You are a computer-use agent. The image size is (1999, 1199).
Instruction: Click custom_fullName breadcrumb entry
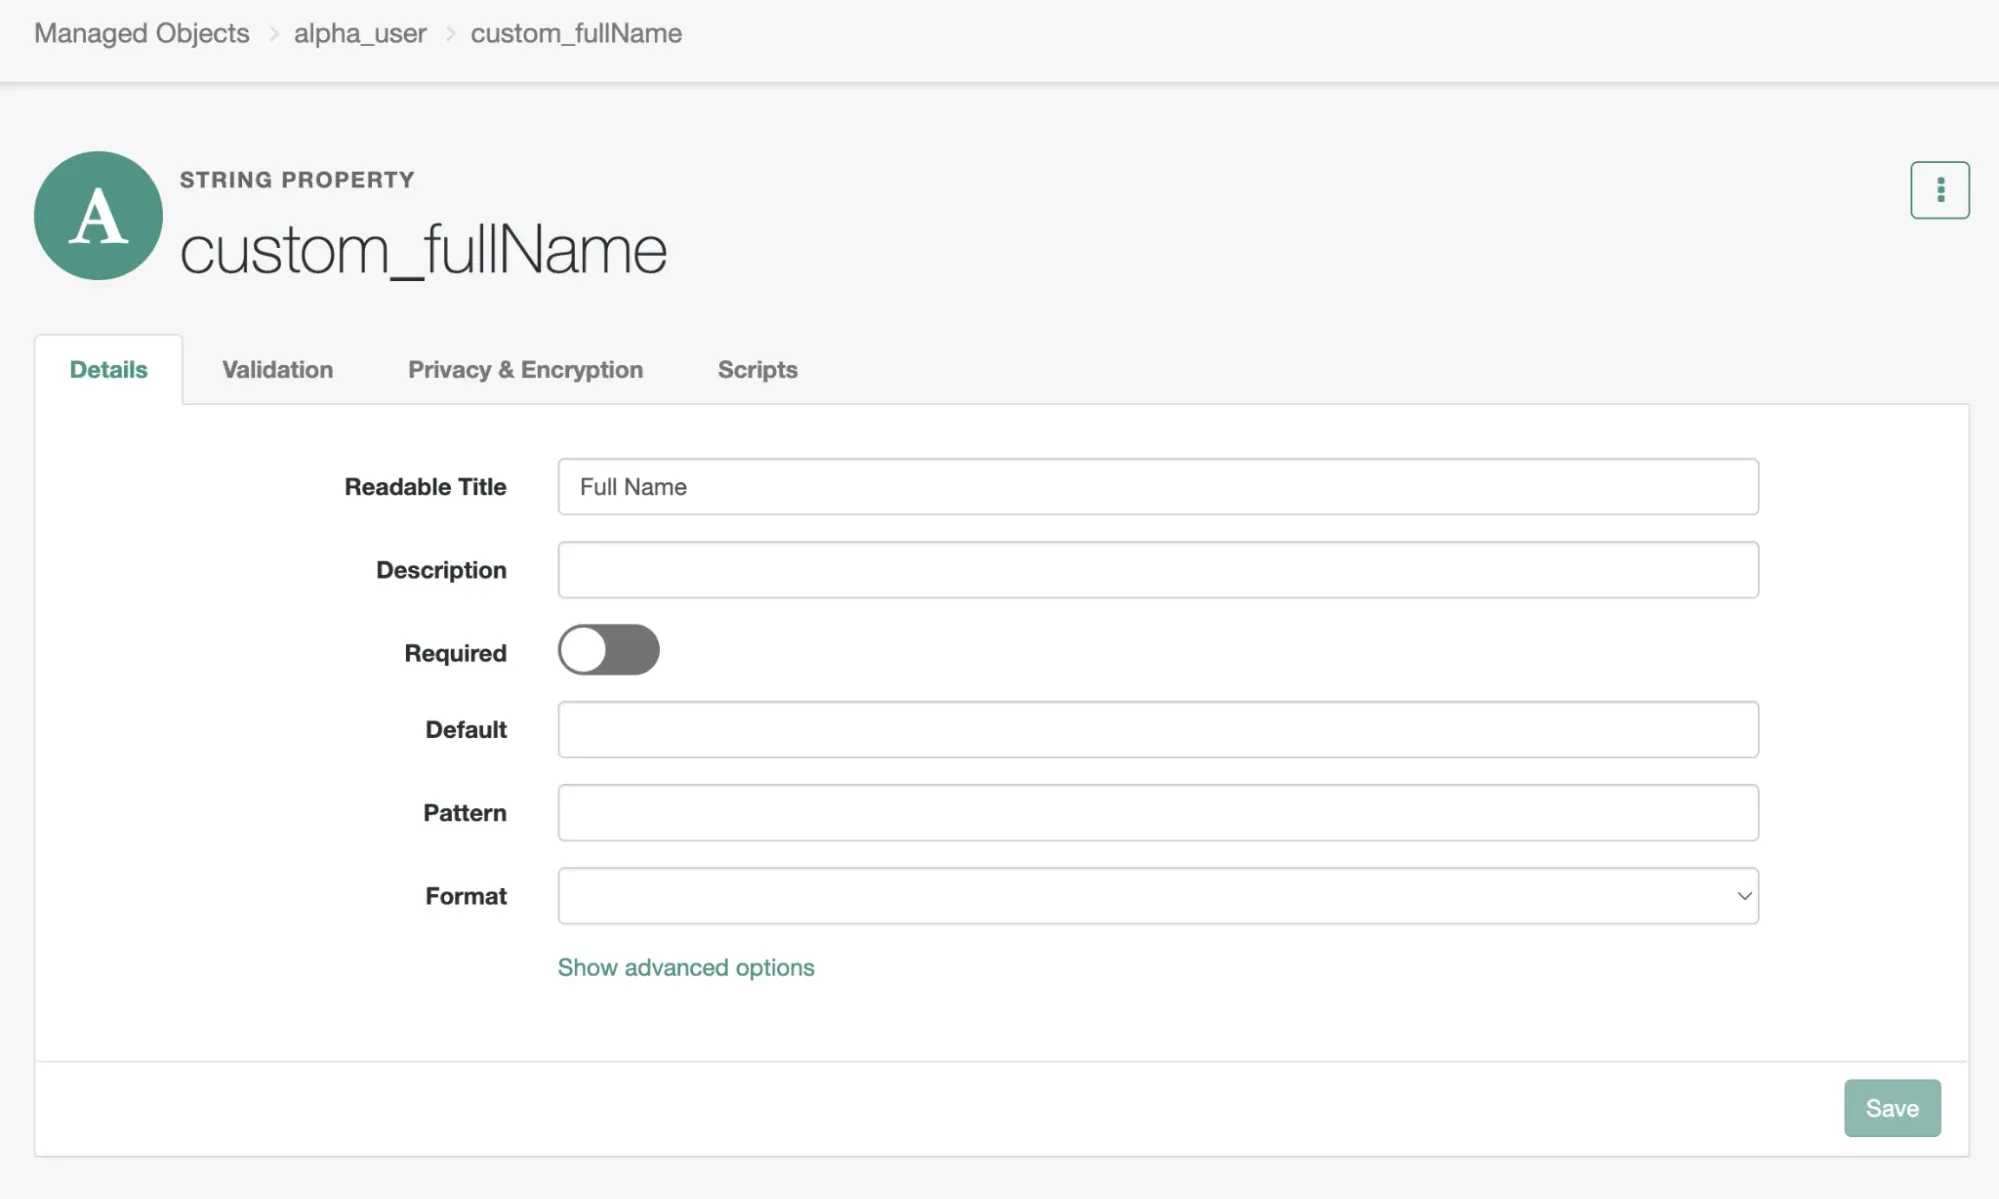pos(576,33)
